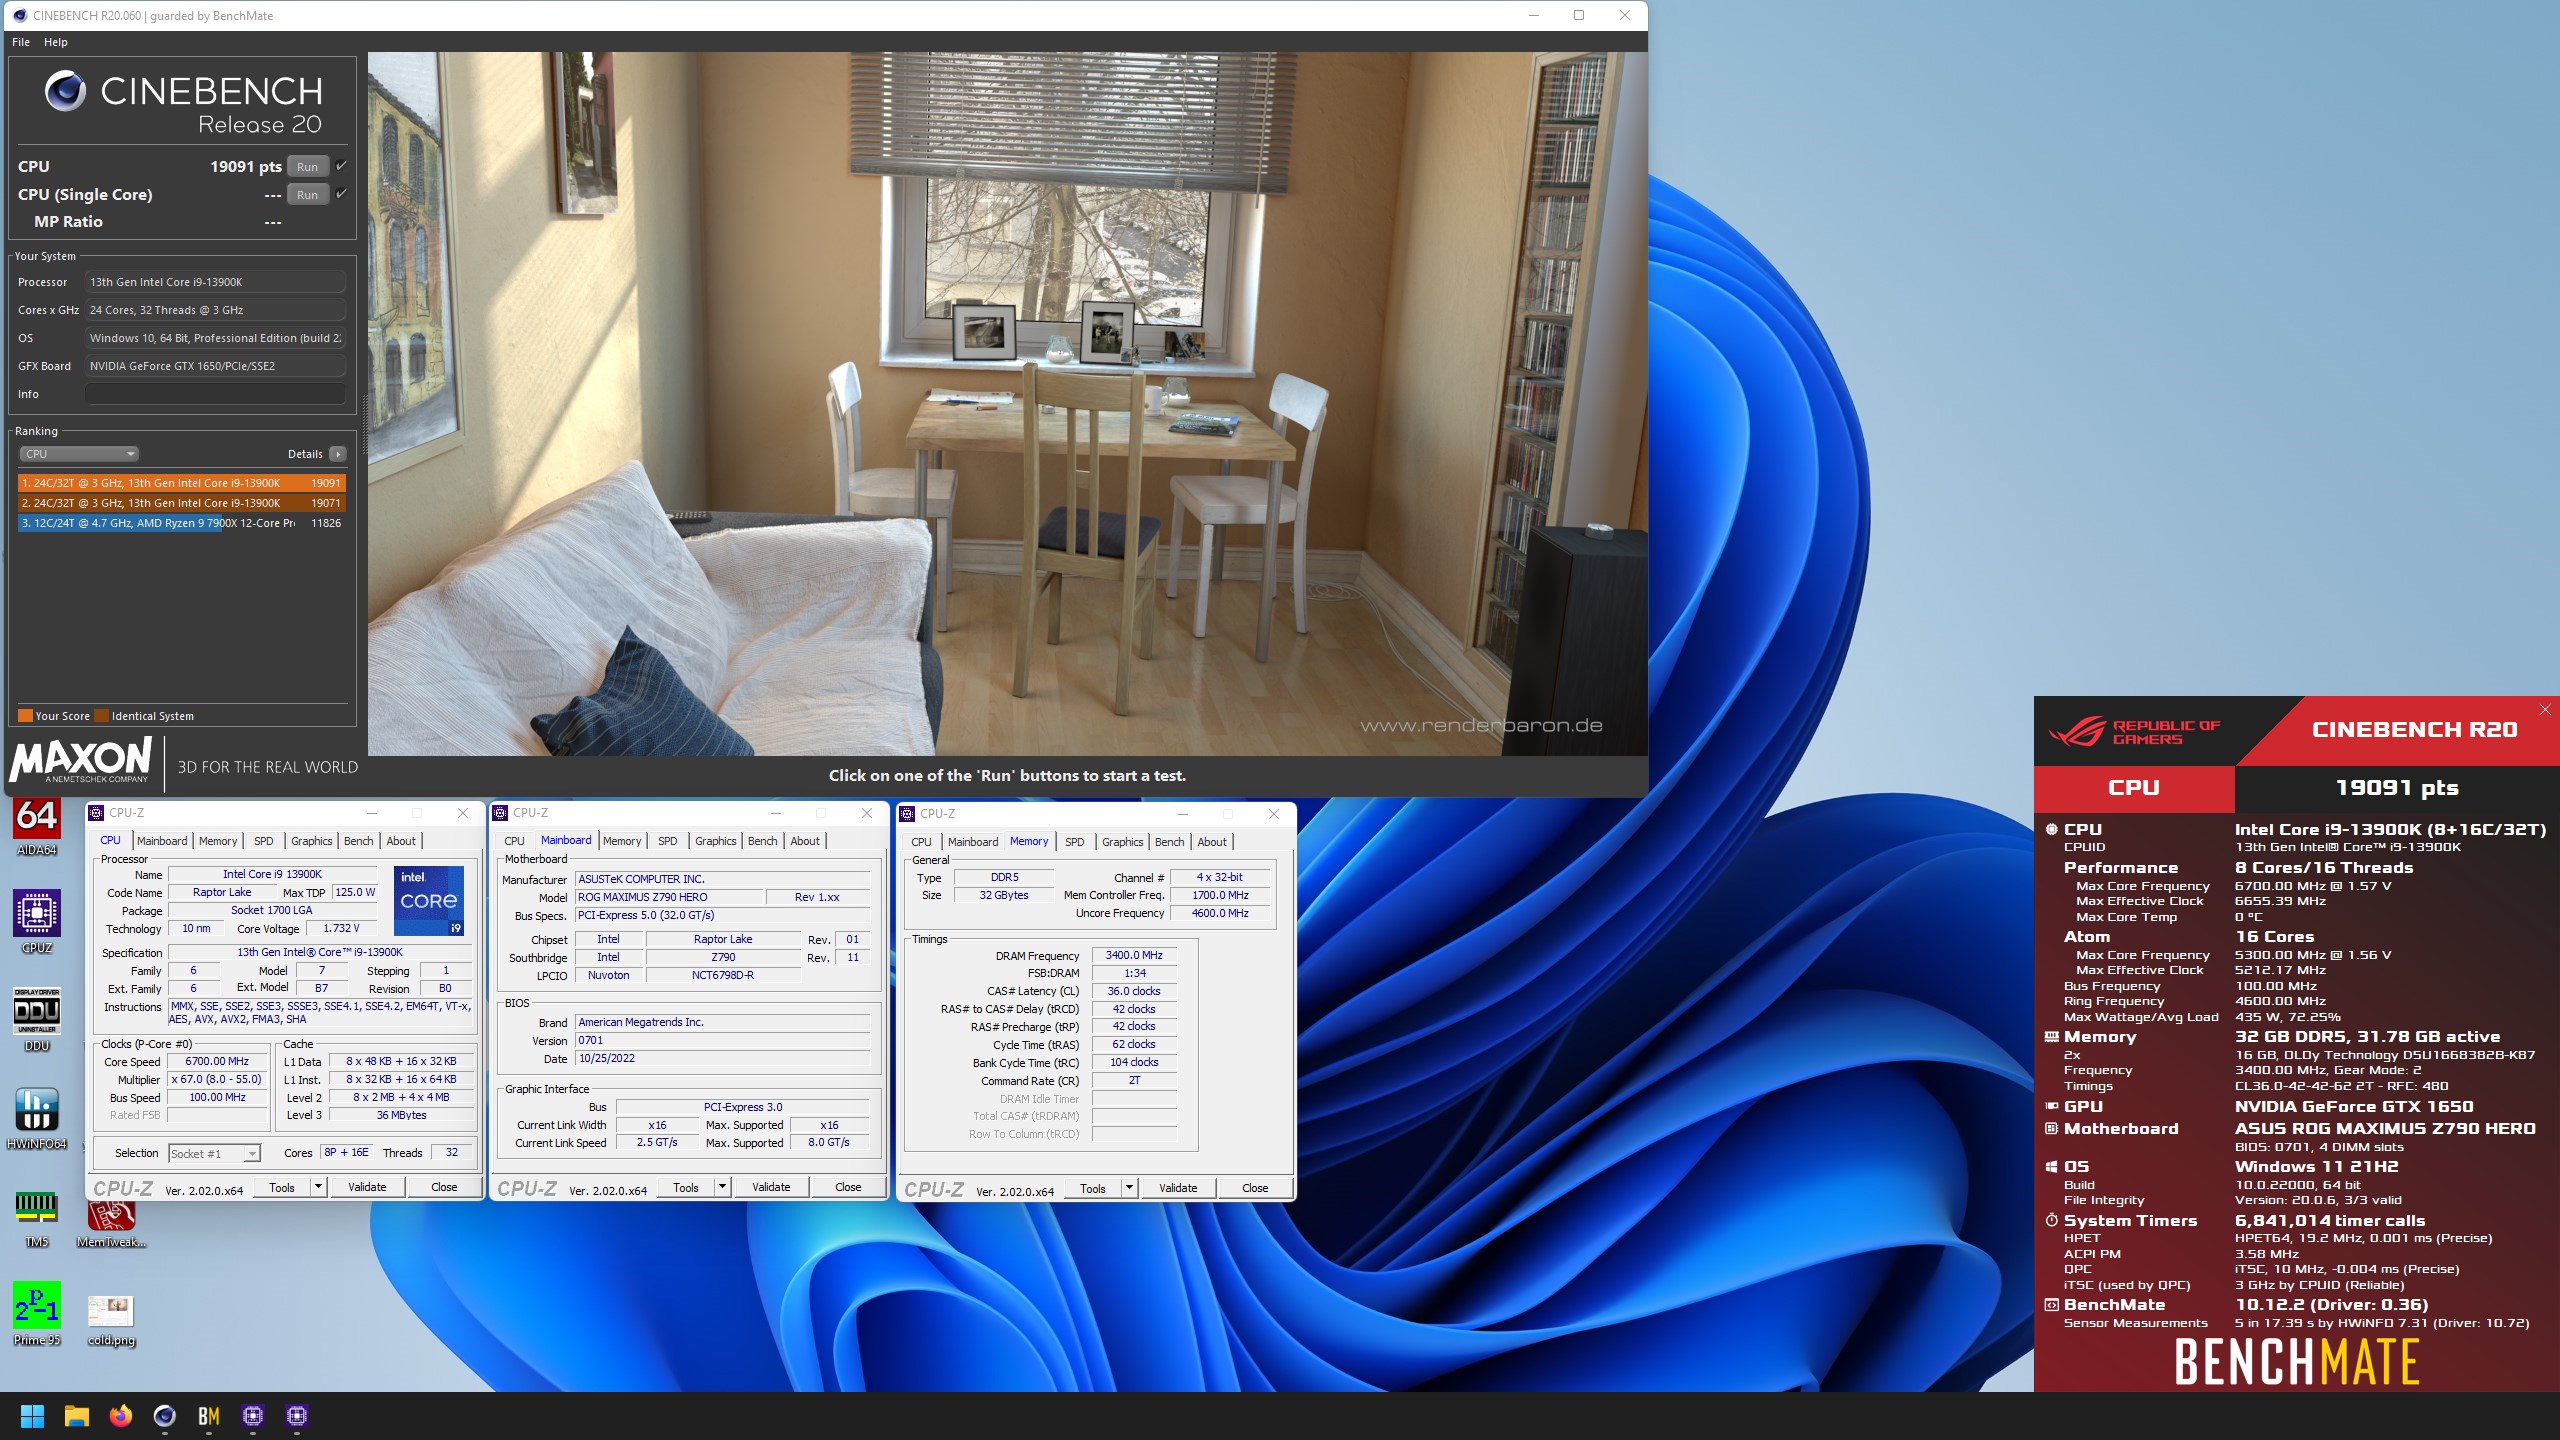Click the Republic of Gamers logo
The image size is (2560, 1440).
click(2135, 732)
